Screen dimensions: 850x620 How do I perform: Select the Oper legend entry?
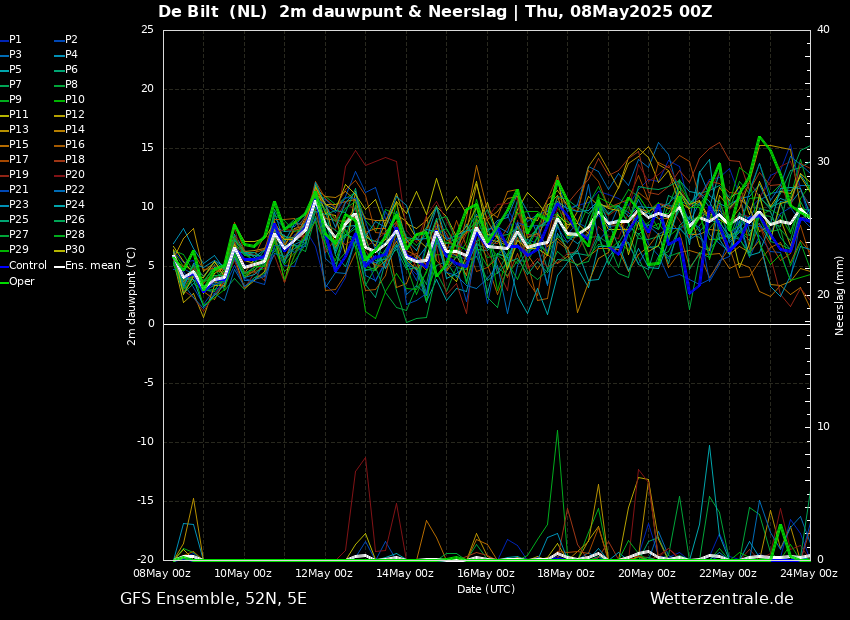point(17,281)
